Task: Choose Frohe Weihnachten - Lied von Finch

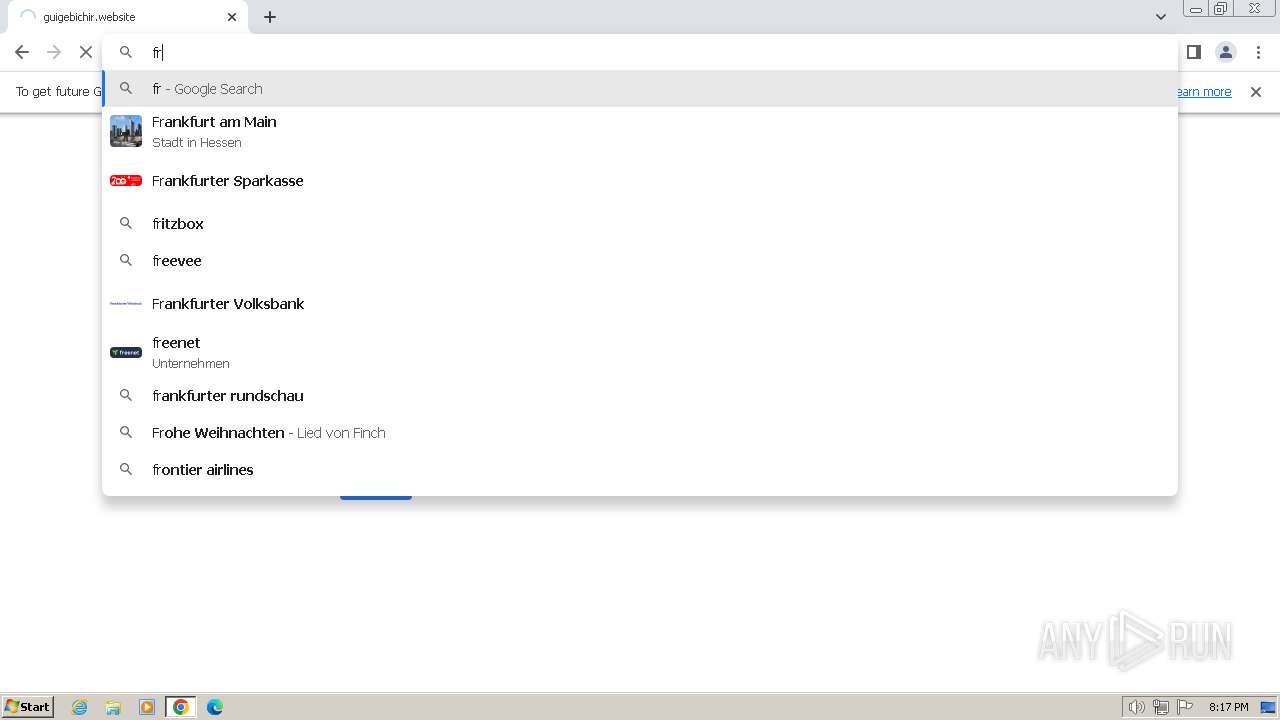Action: [x=640, y=433]
